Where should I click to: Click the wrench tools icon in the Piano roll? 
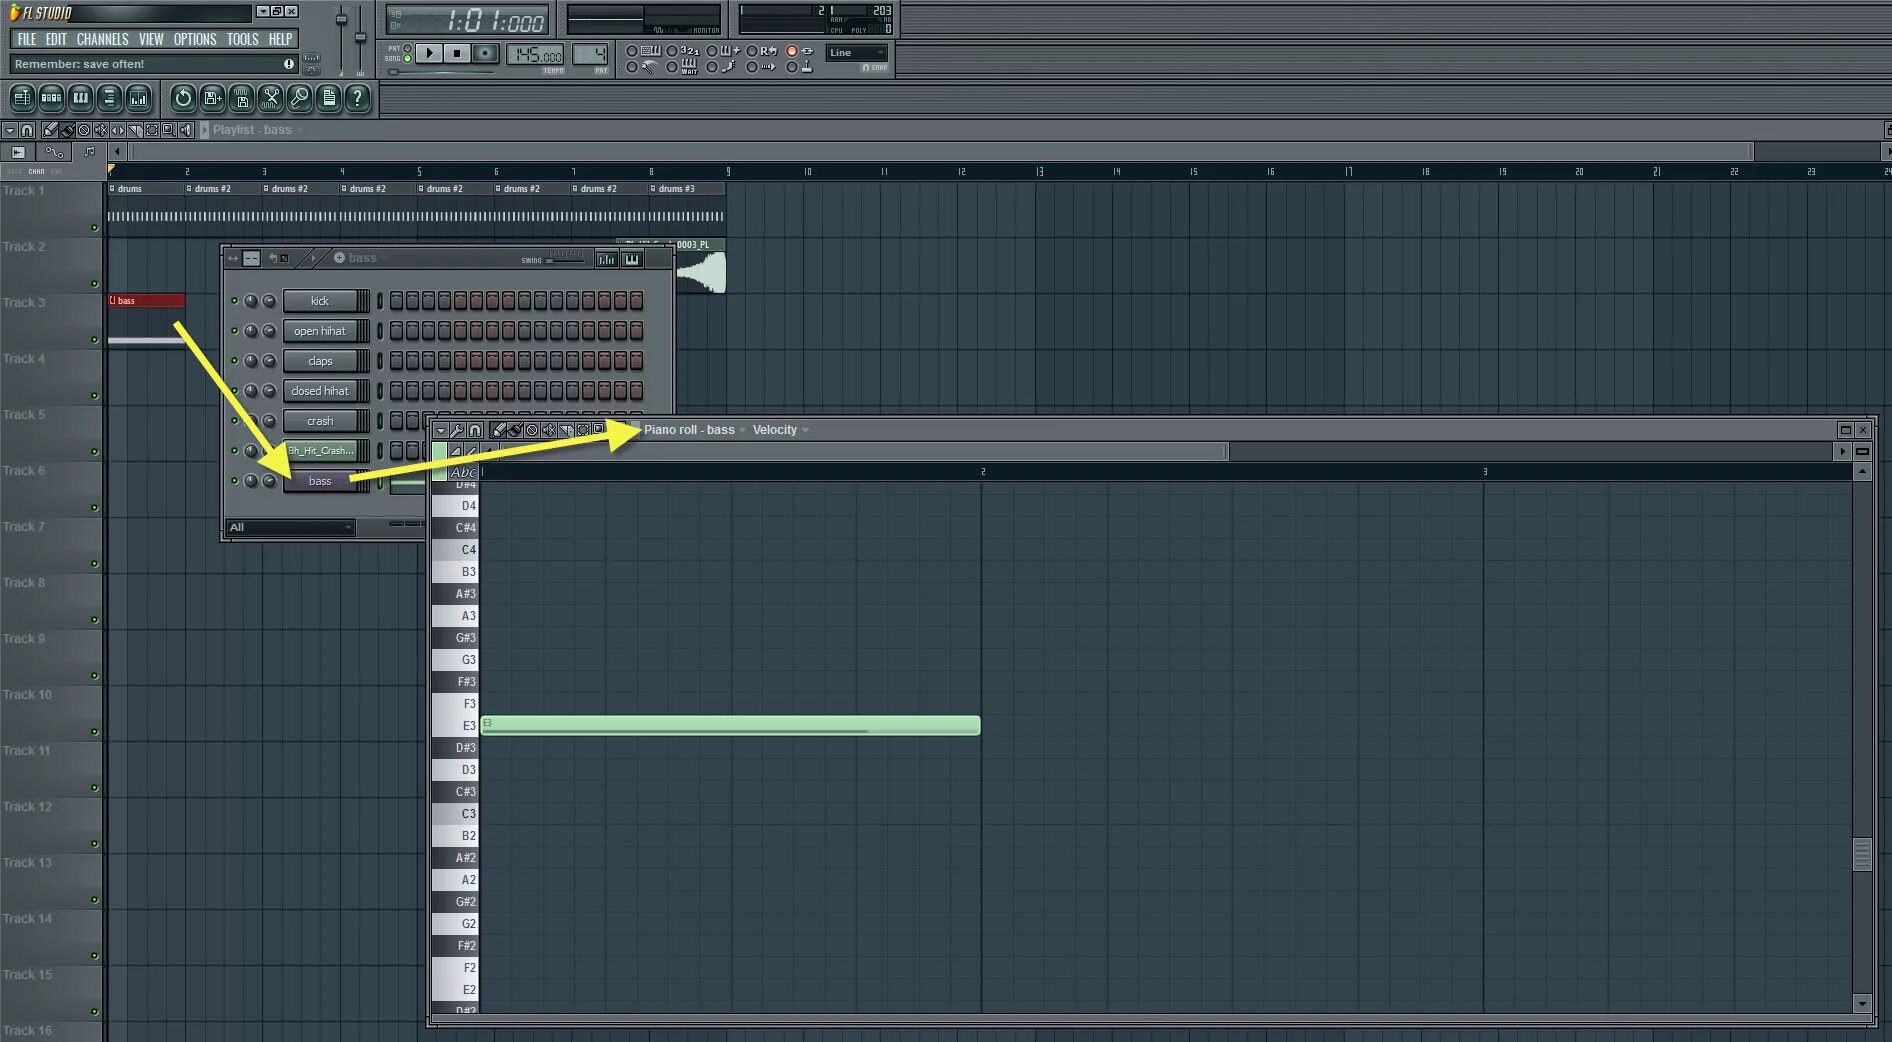tap(457, 430)
